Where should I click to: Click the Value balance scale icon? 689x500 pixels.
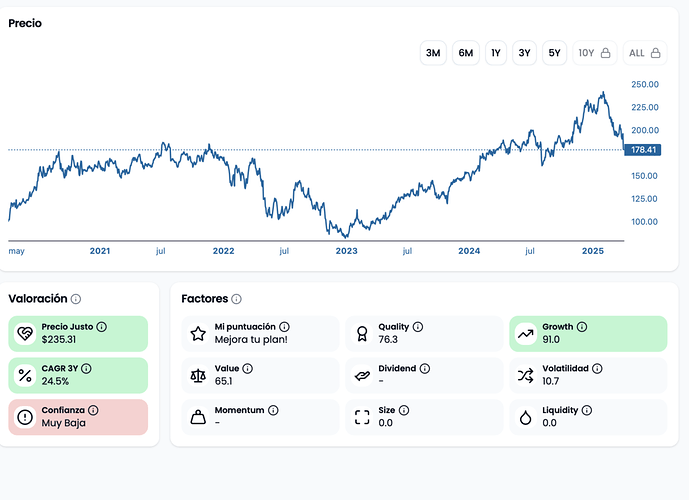pyautogui.click(x=198, y=375)
